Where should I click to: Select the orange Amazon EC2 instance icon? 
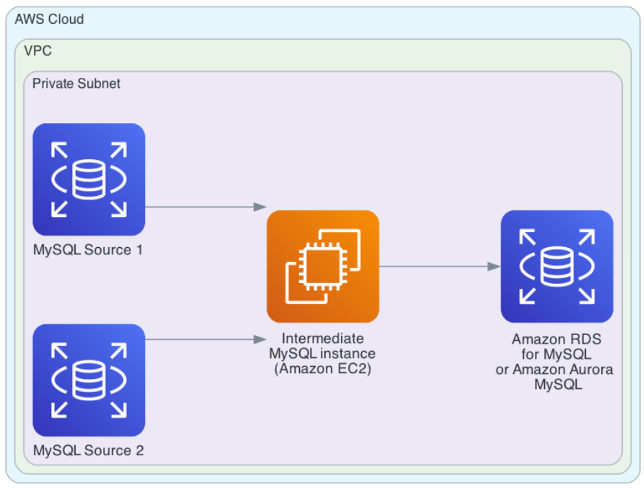[x=323, y=266]
